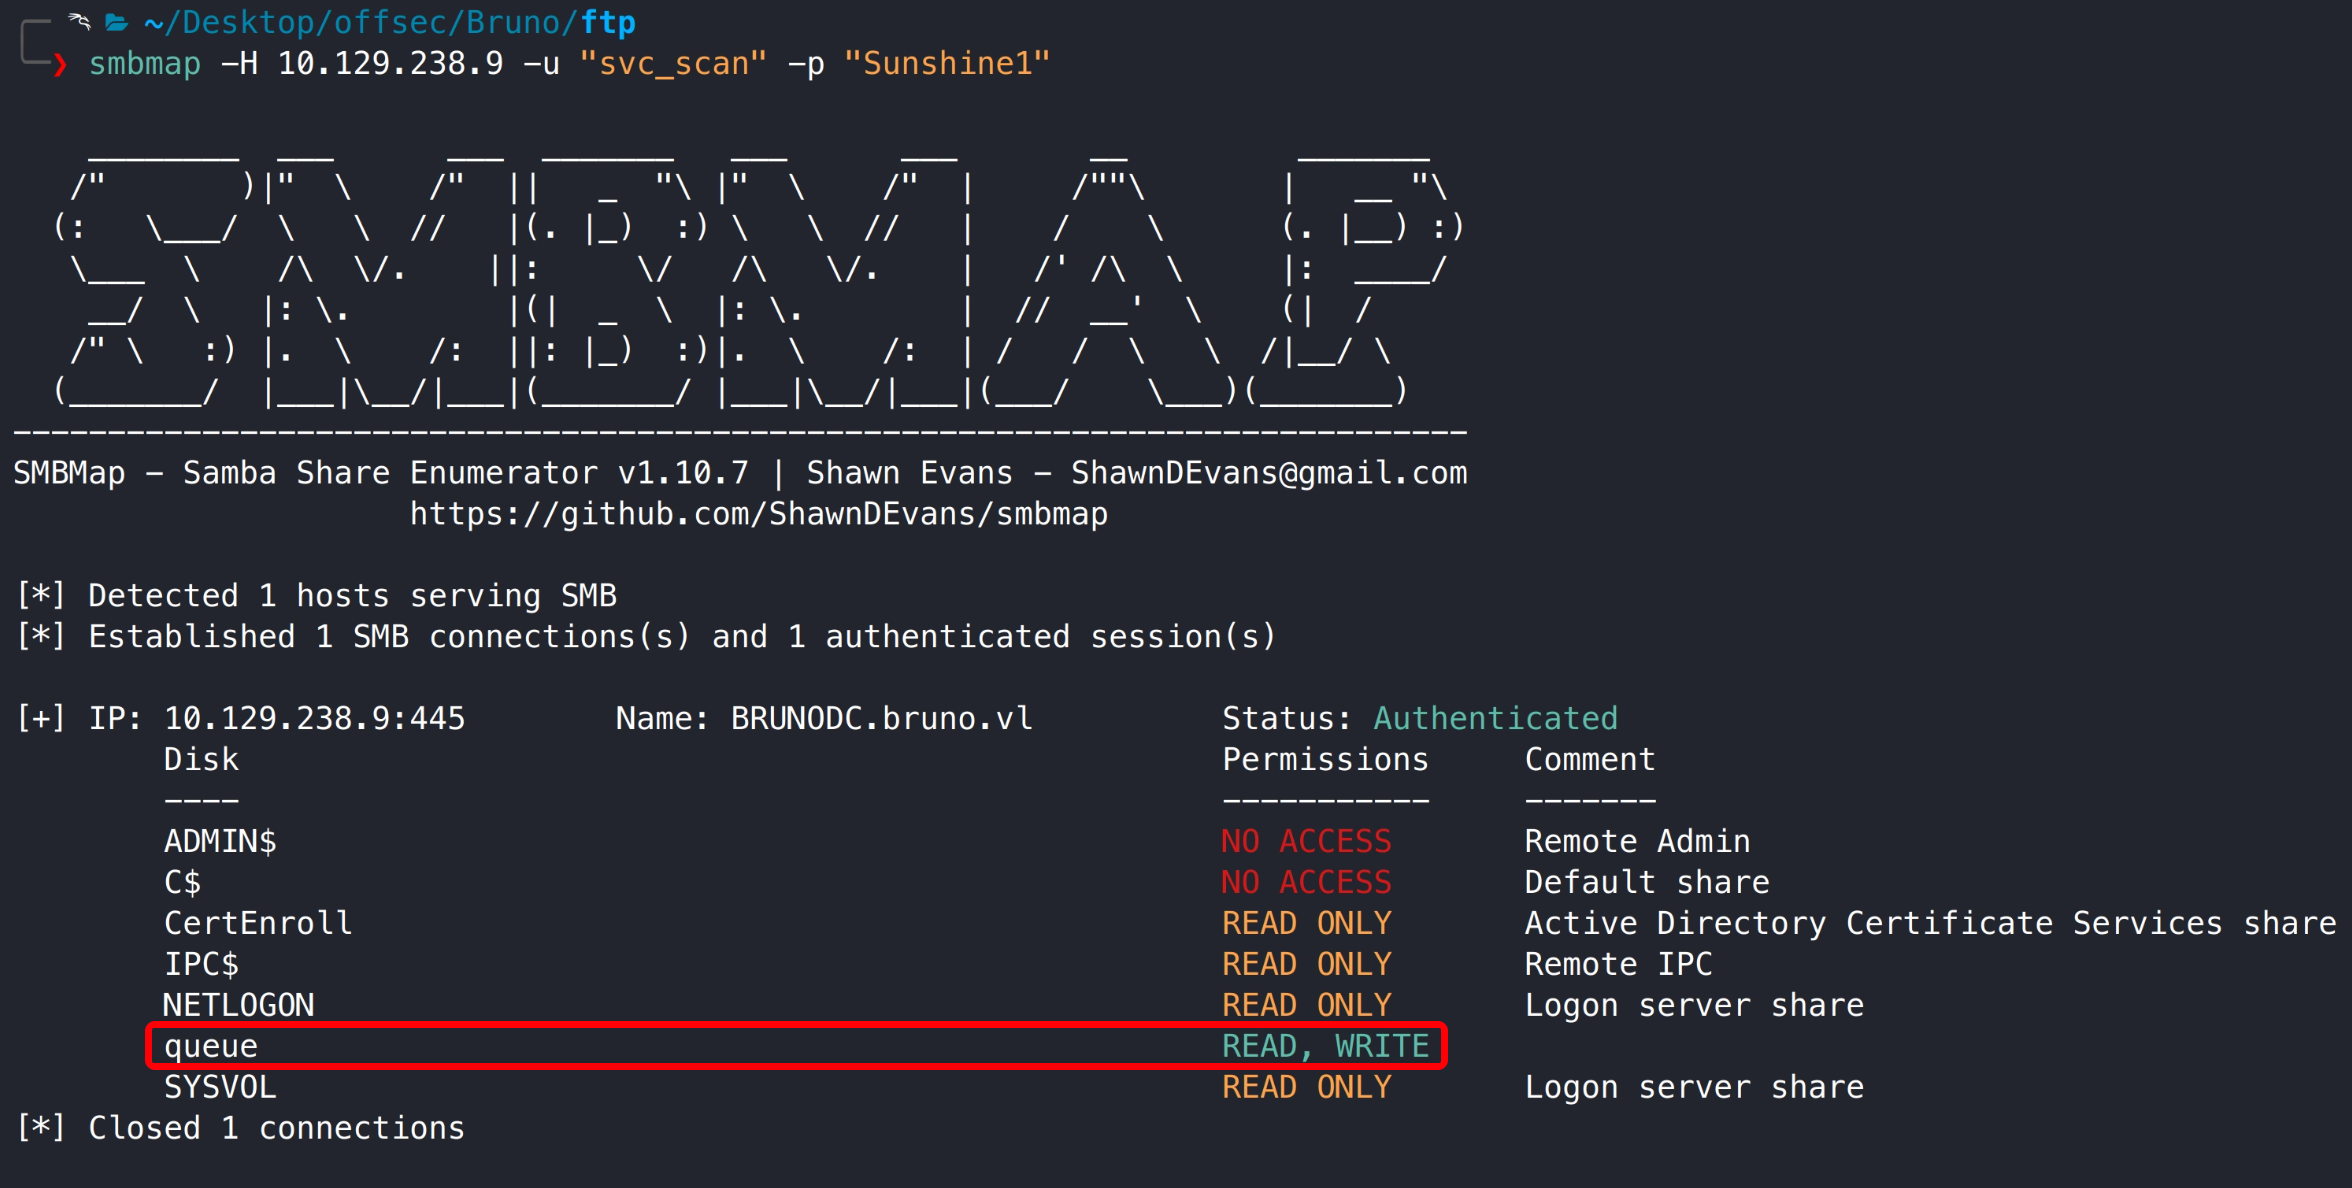Click the red prompt arrow symbol
The image size is (2352, 1188).
(x=60, y=65)
